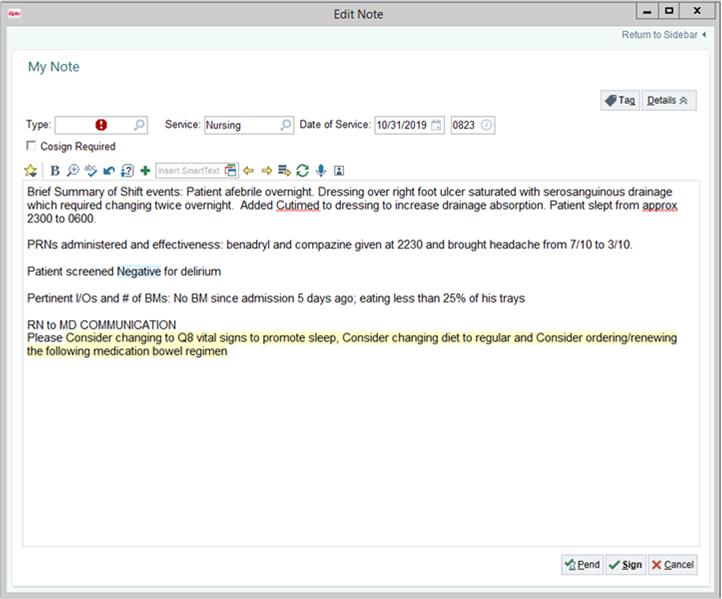Pend the note

point(582,565)
